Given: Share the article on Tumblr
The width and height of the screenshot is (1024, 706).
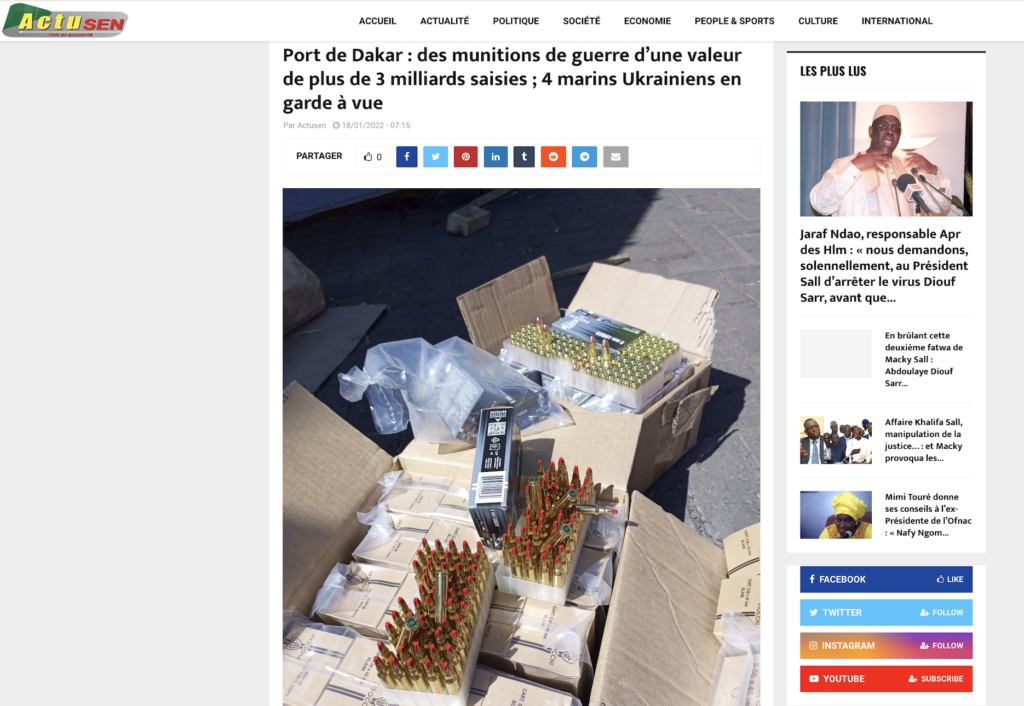Looking at the screenshot, I should pyautogui.click(x=524, y=157).
